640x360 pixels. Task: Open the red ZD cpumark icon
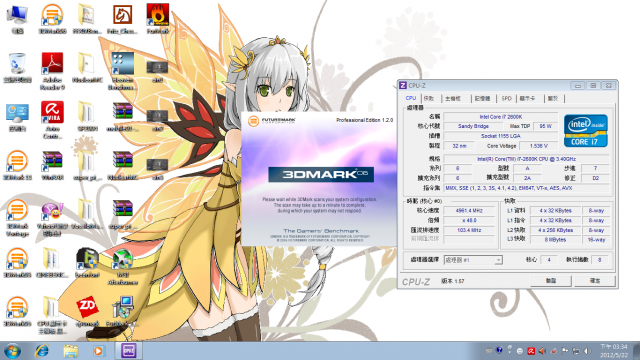(x=87, y=312)
